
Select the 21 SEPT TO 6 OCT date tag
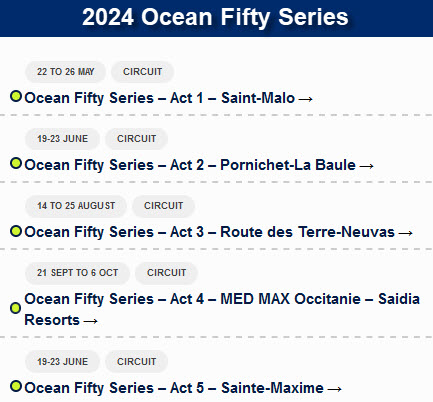click(x=77, y=273)
